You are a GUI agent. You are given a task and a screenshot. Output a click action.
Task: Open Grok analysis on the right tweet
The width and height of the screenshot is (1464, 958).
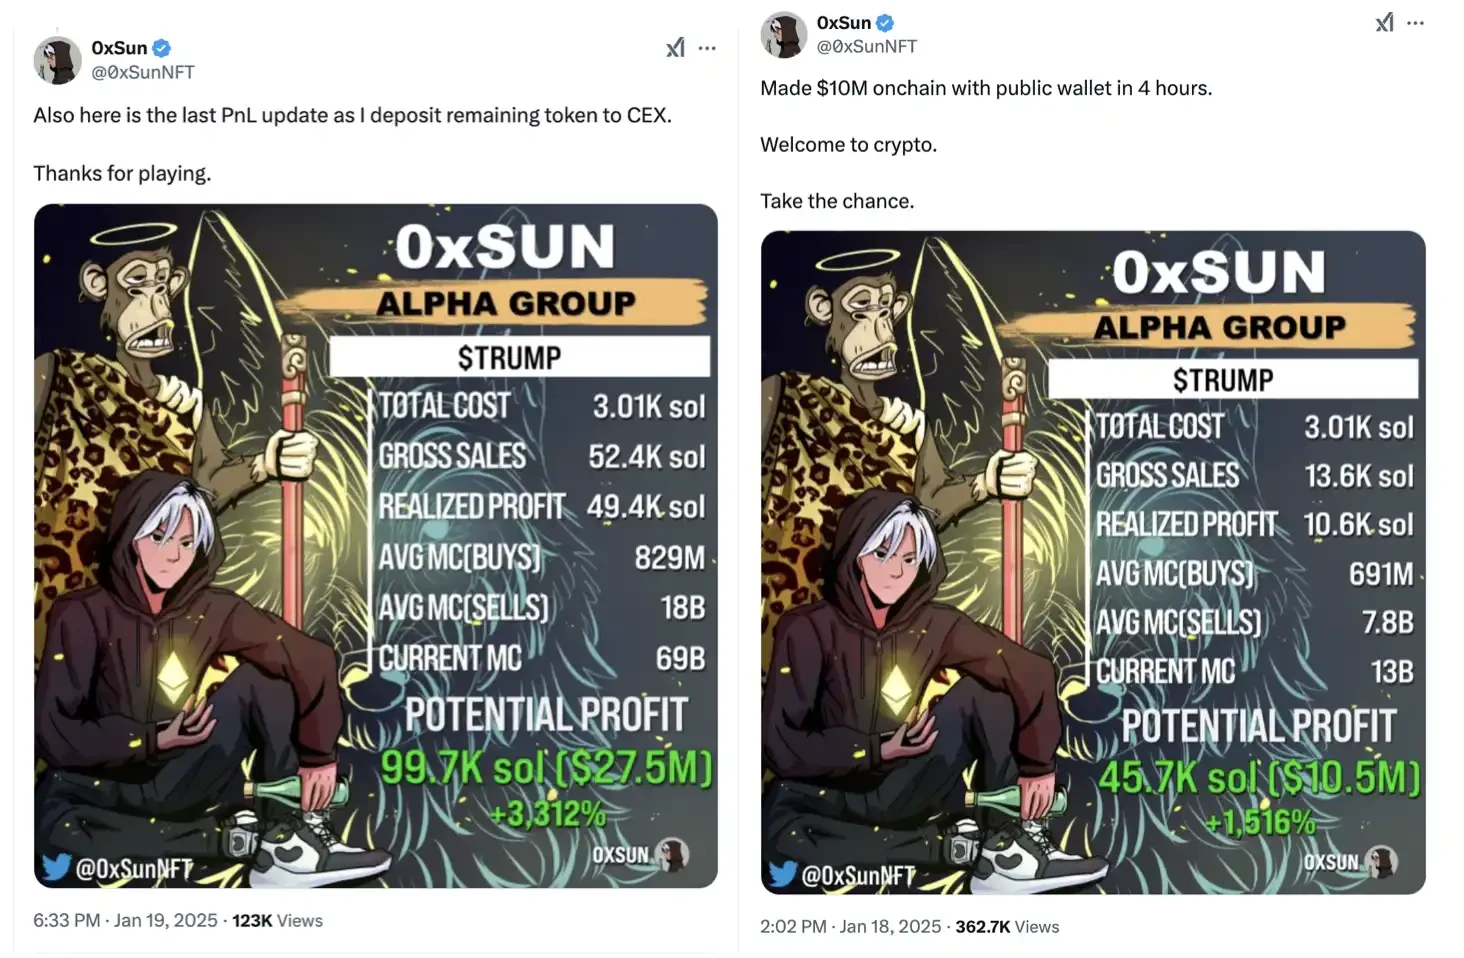point(1384,22)
